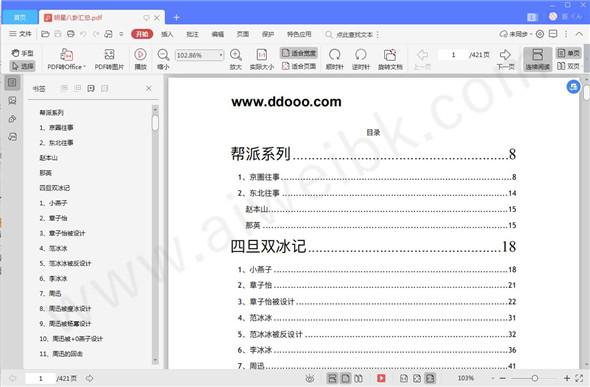
Task: Select the 保护 ribbon tab
Action: [268, 34]
